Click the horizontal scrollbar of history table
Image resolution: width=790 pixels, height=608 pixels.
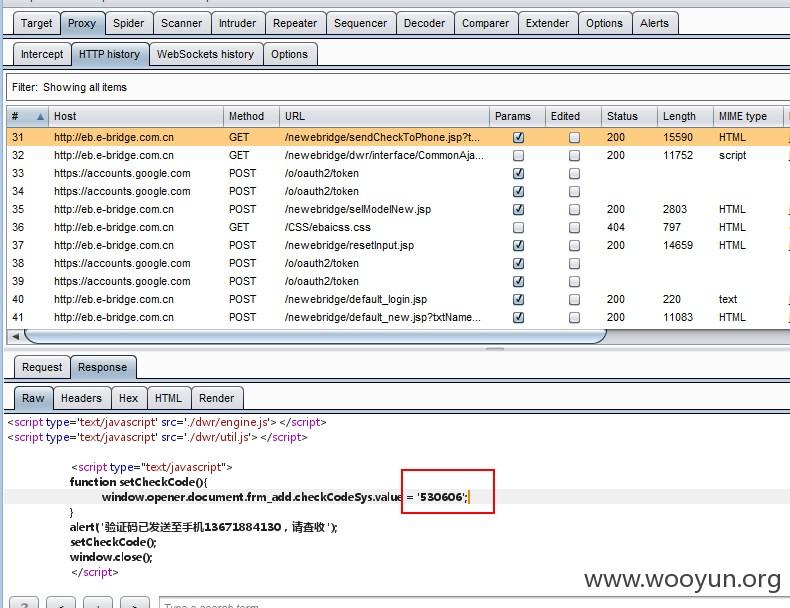(x=315, y=336)
